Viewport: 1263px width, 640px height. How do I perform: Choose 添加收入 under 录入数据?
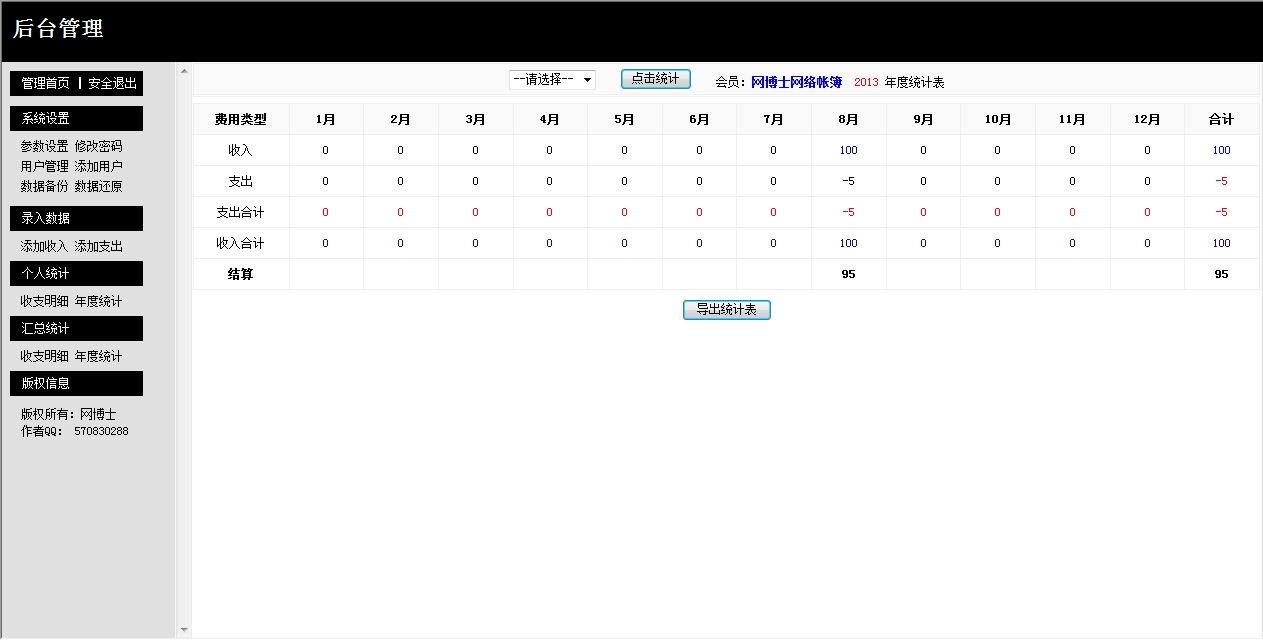click(x=44, y=246)
